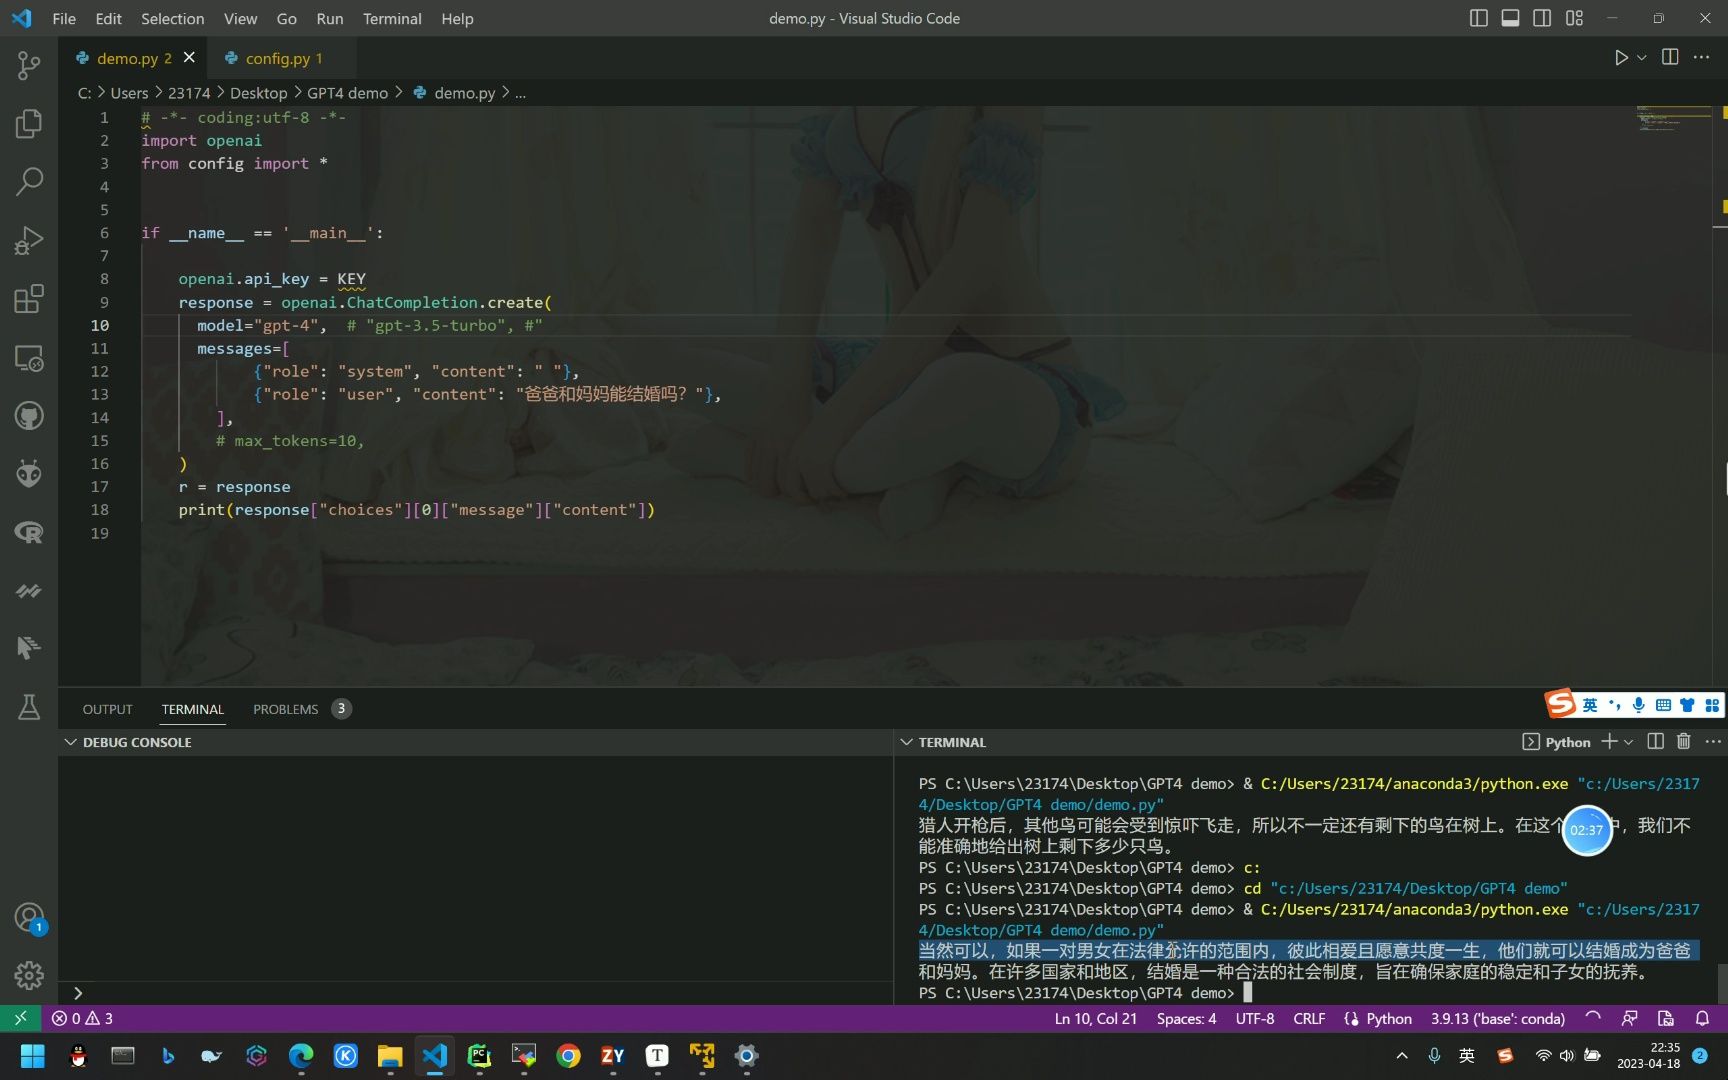Open the new terminal launch profile dropdown
This screenshot has height=1080, width=1728.
click(x=1629, y=742)
